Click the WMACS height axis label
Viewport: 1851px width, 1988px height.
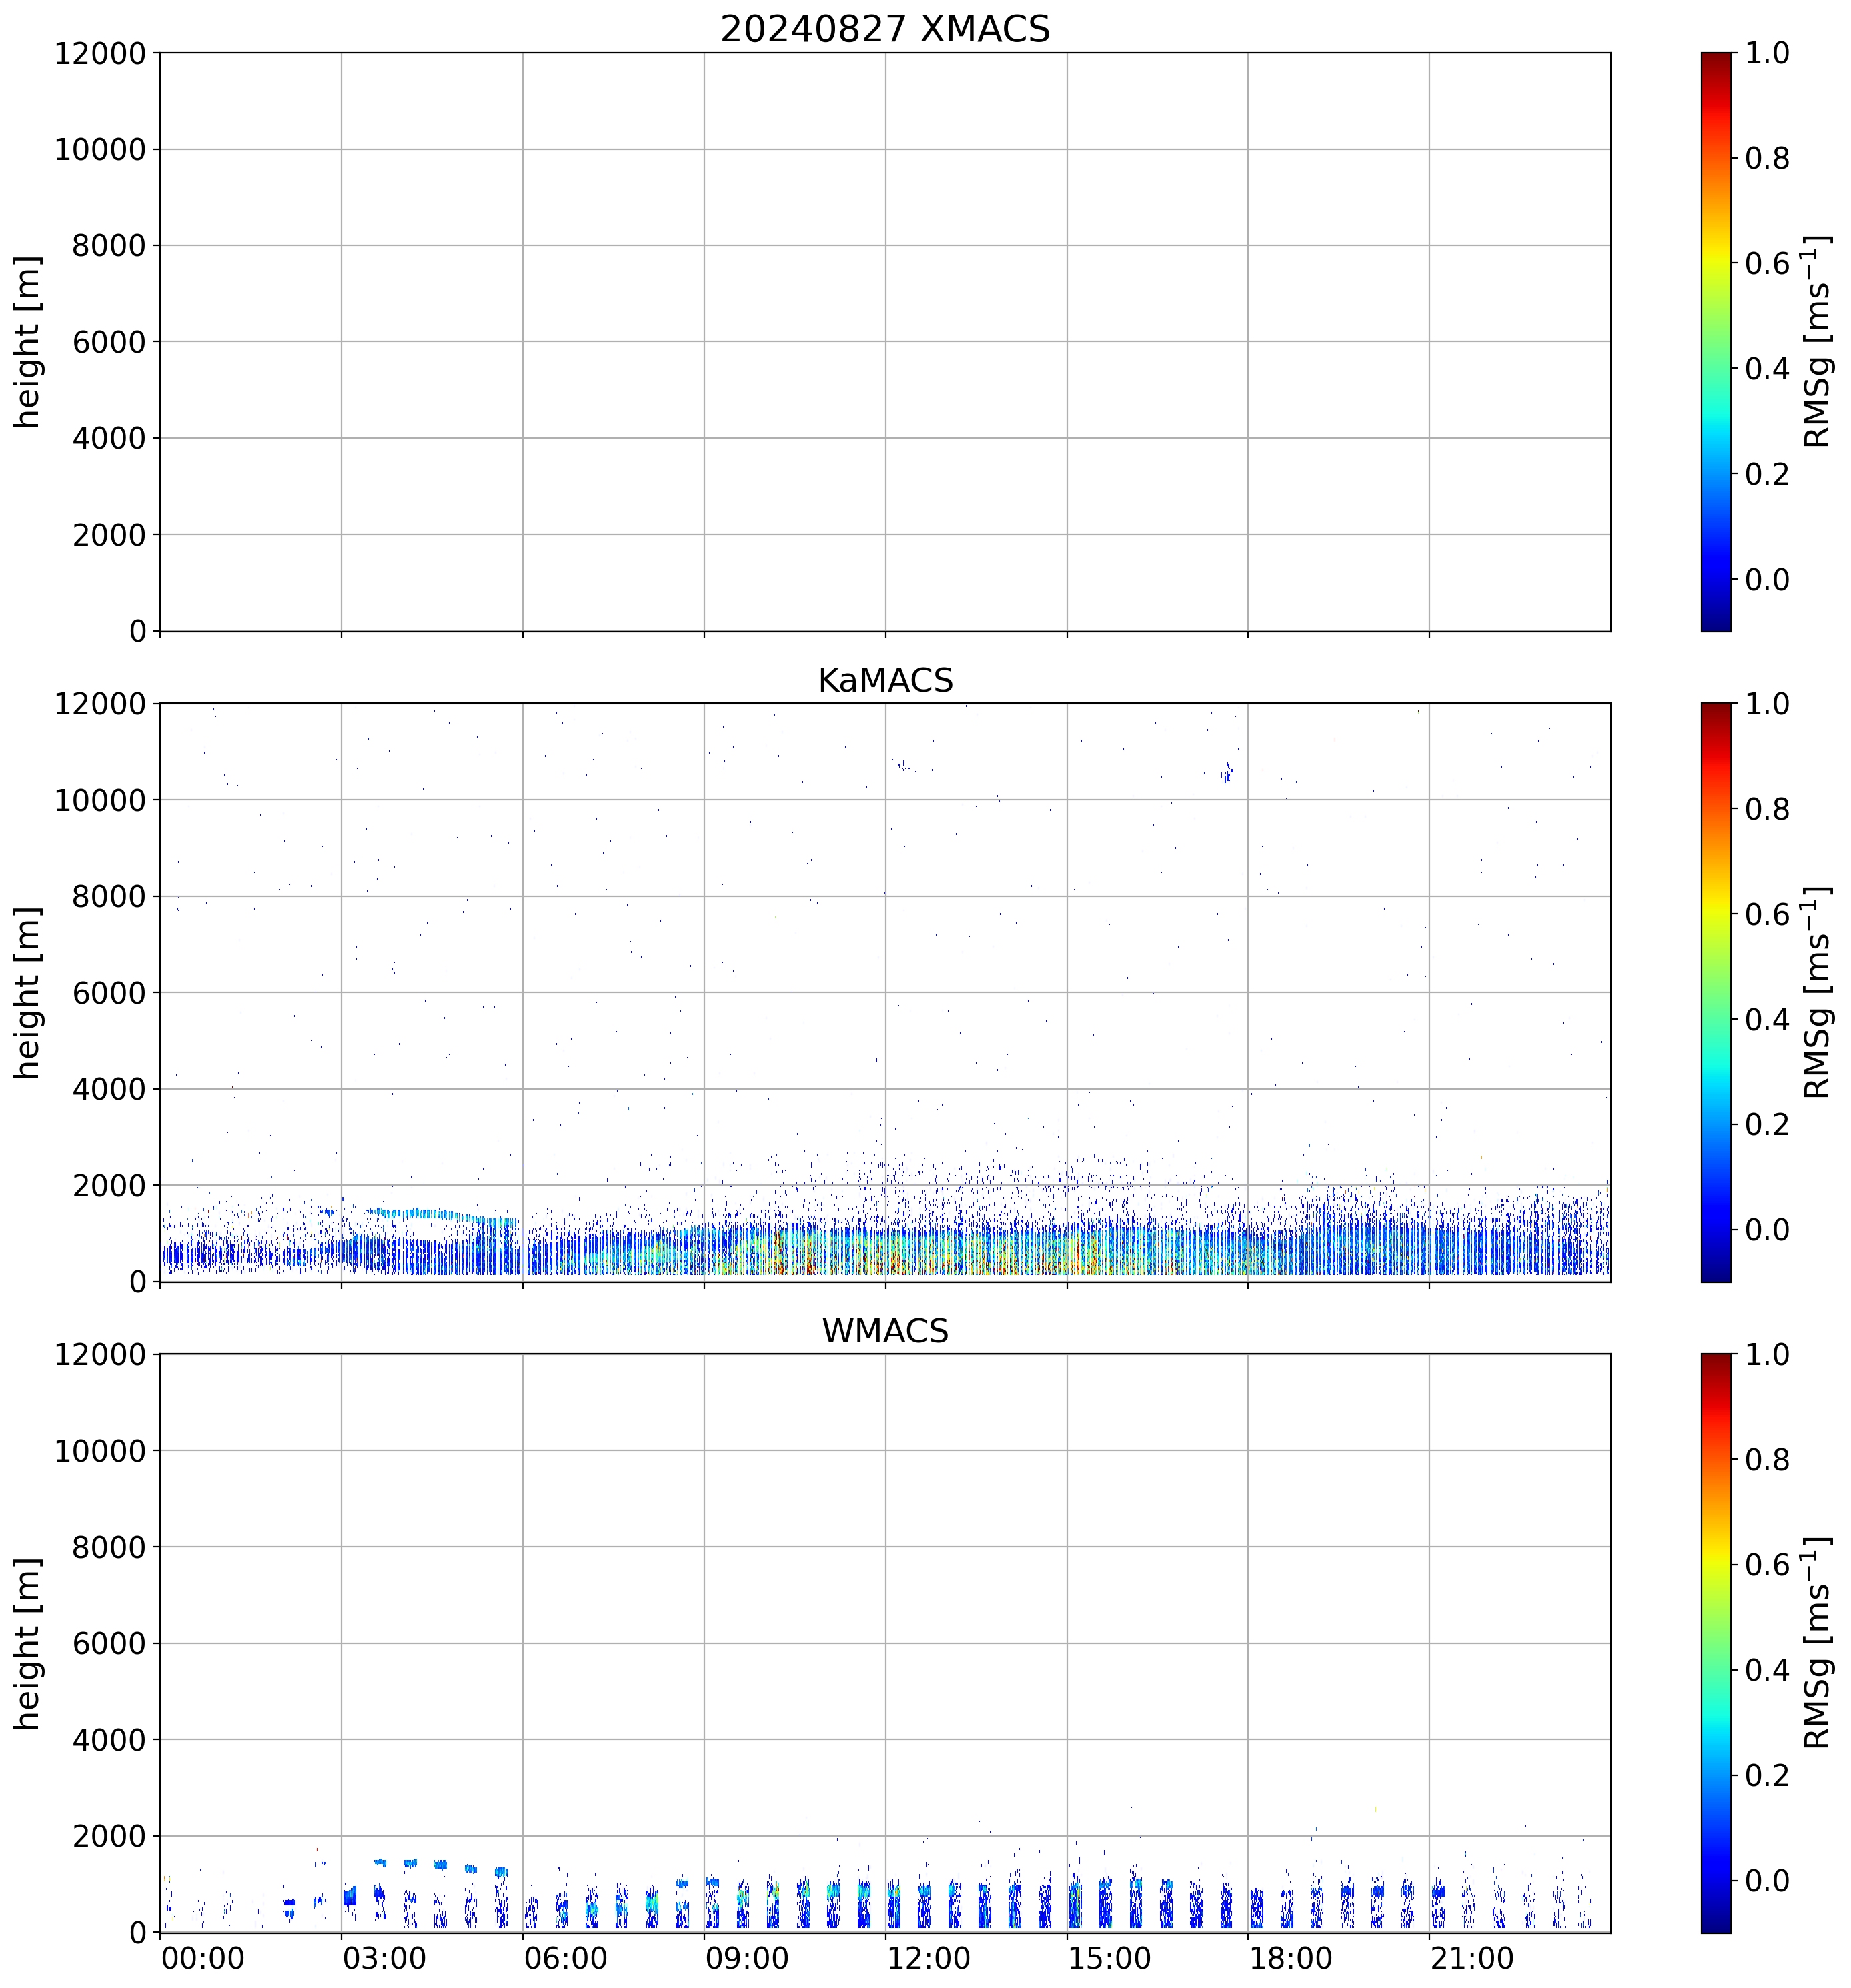tap(27, 1643)
